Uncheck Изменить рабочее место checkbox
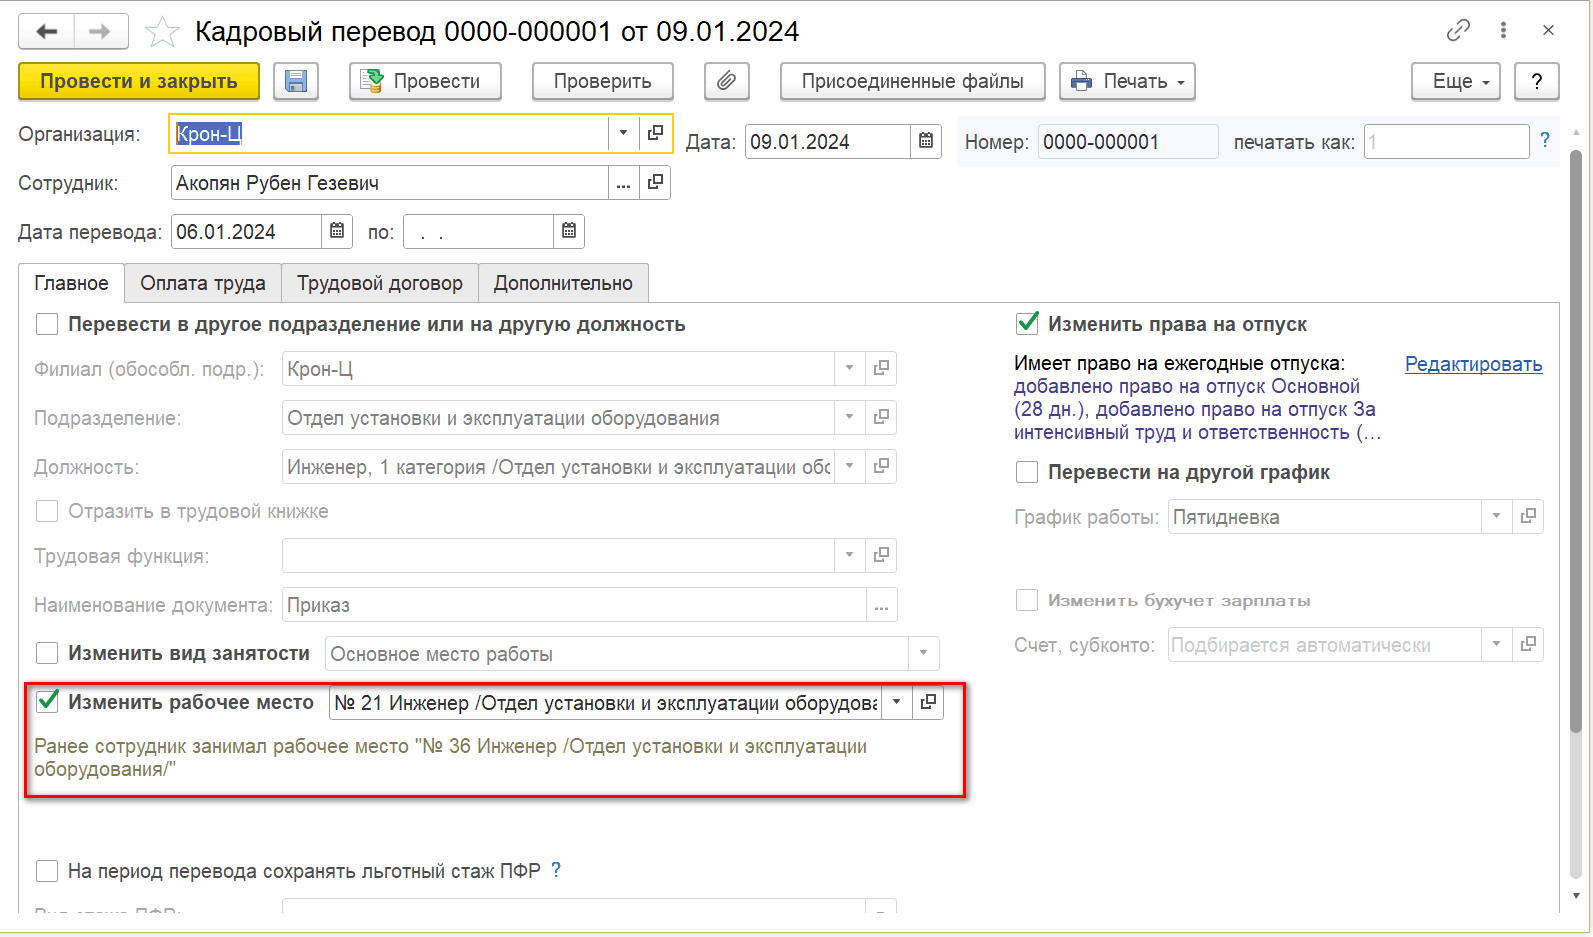The image size is (1593, 937). [x=47, y=702]
